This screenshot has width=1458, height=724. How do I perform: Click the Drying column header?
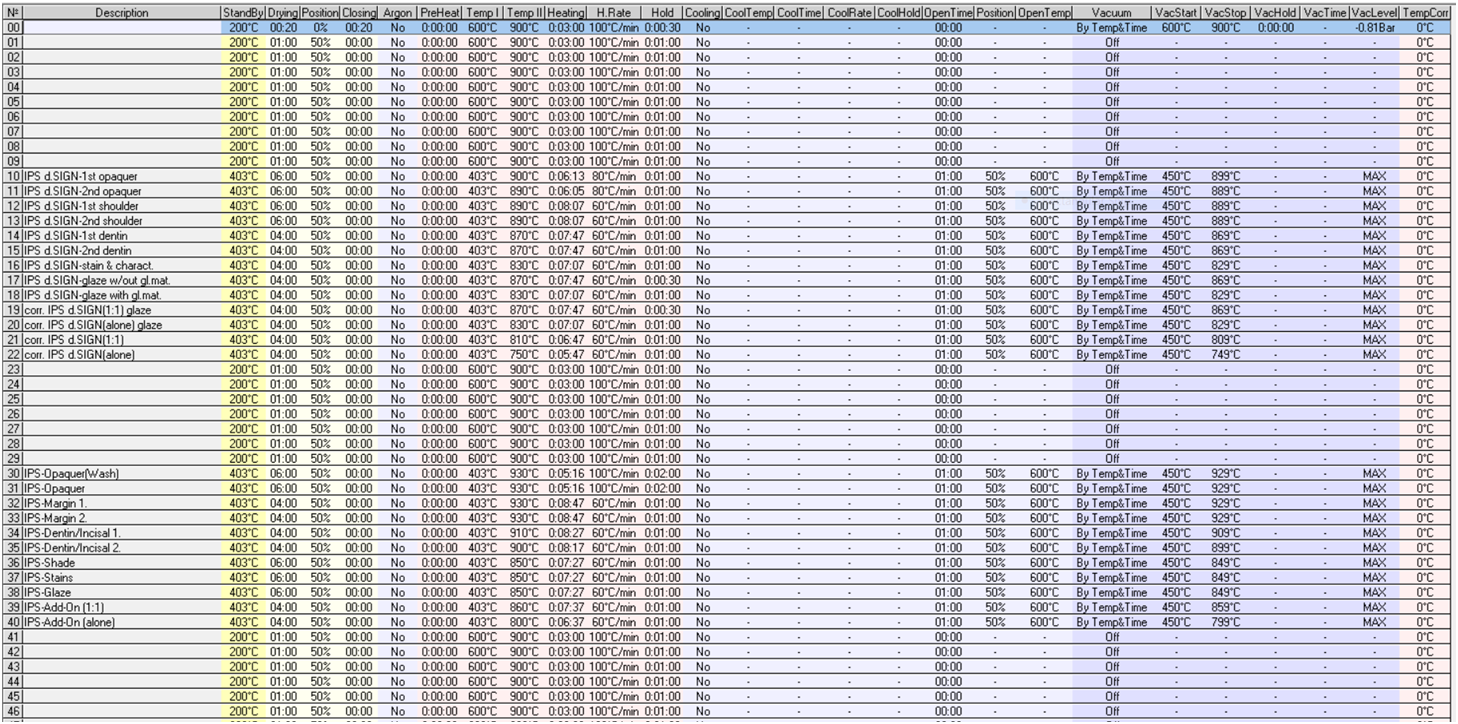click(x=284, y=12)
